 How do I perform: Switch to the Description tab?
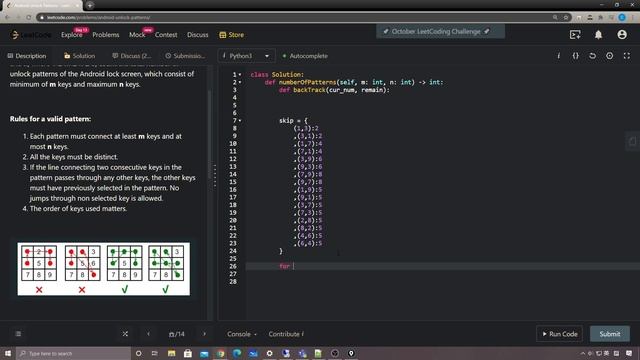(x=27, y=56)
